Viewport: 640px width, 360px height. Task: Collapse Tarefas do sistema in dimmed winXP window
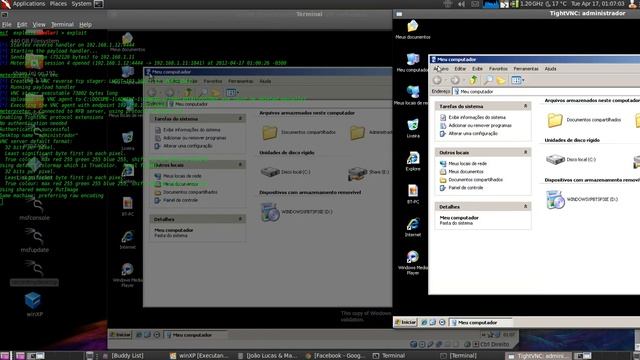[240, 118]
